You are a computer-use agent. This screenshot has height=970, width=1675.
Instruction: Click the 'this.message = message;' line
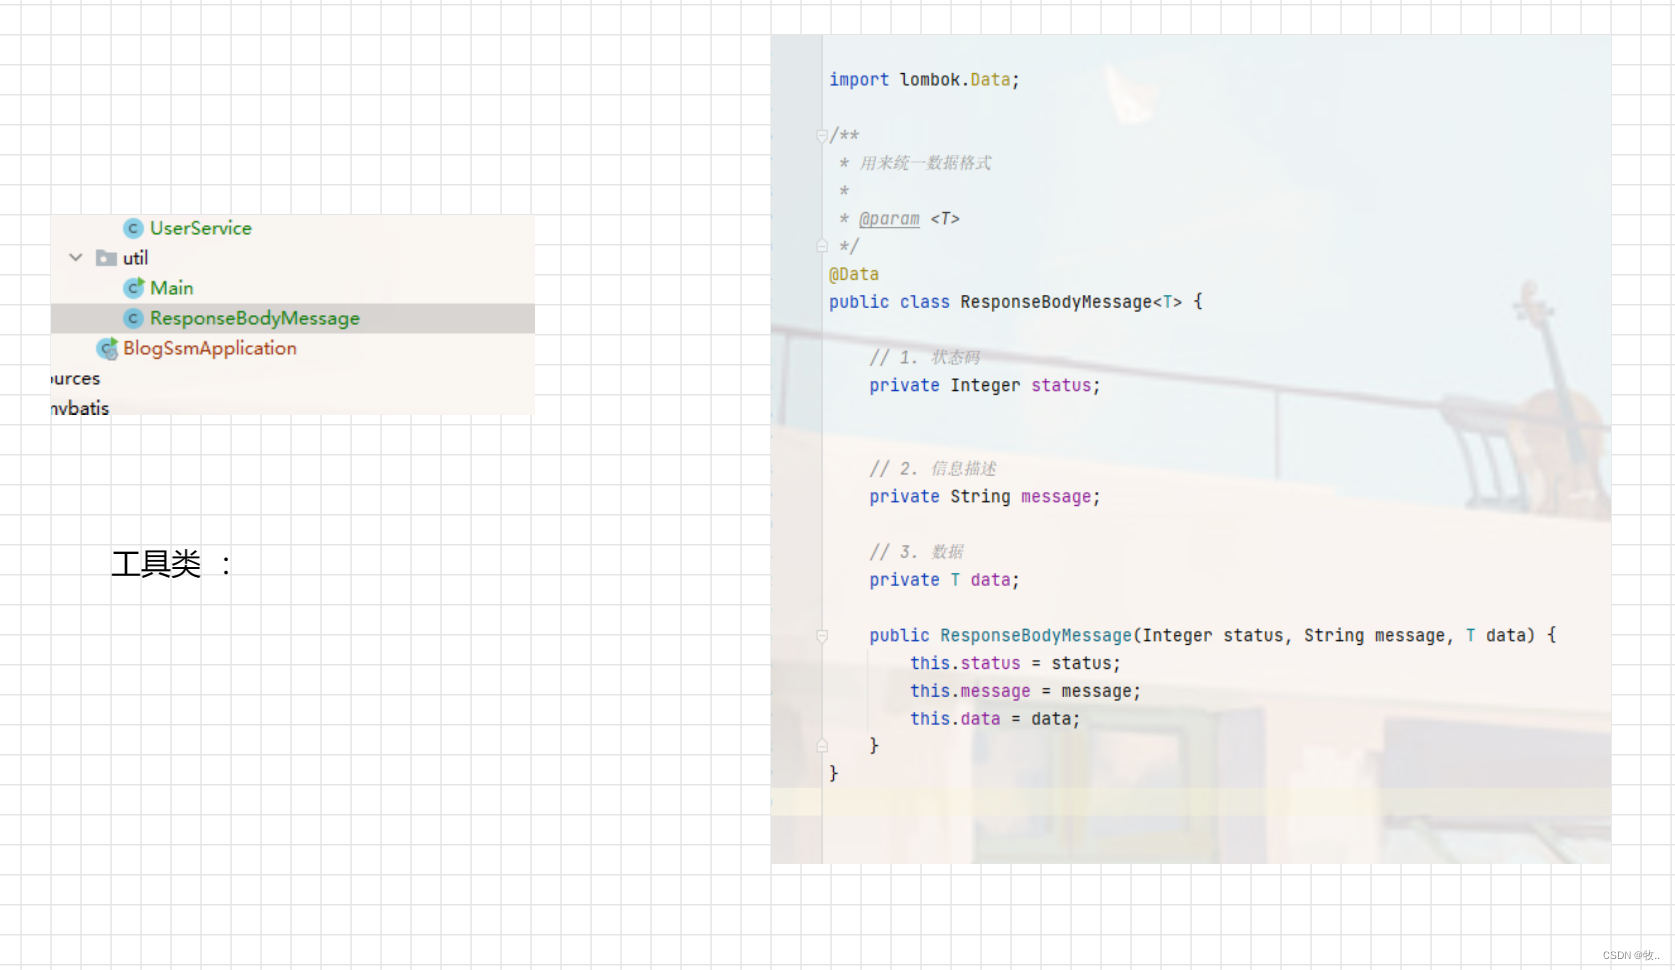[x=1025, y=691]
